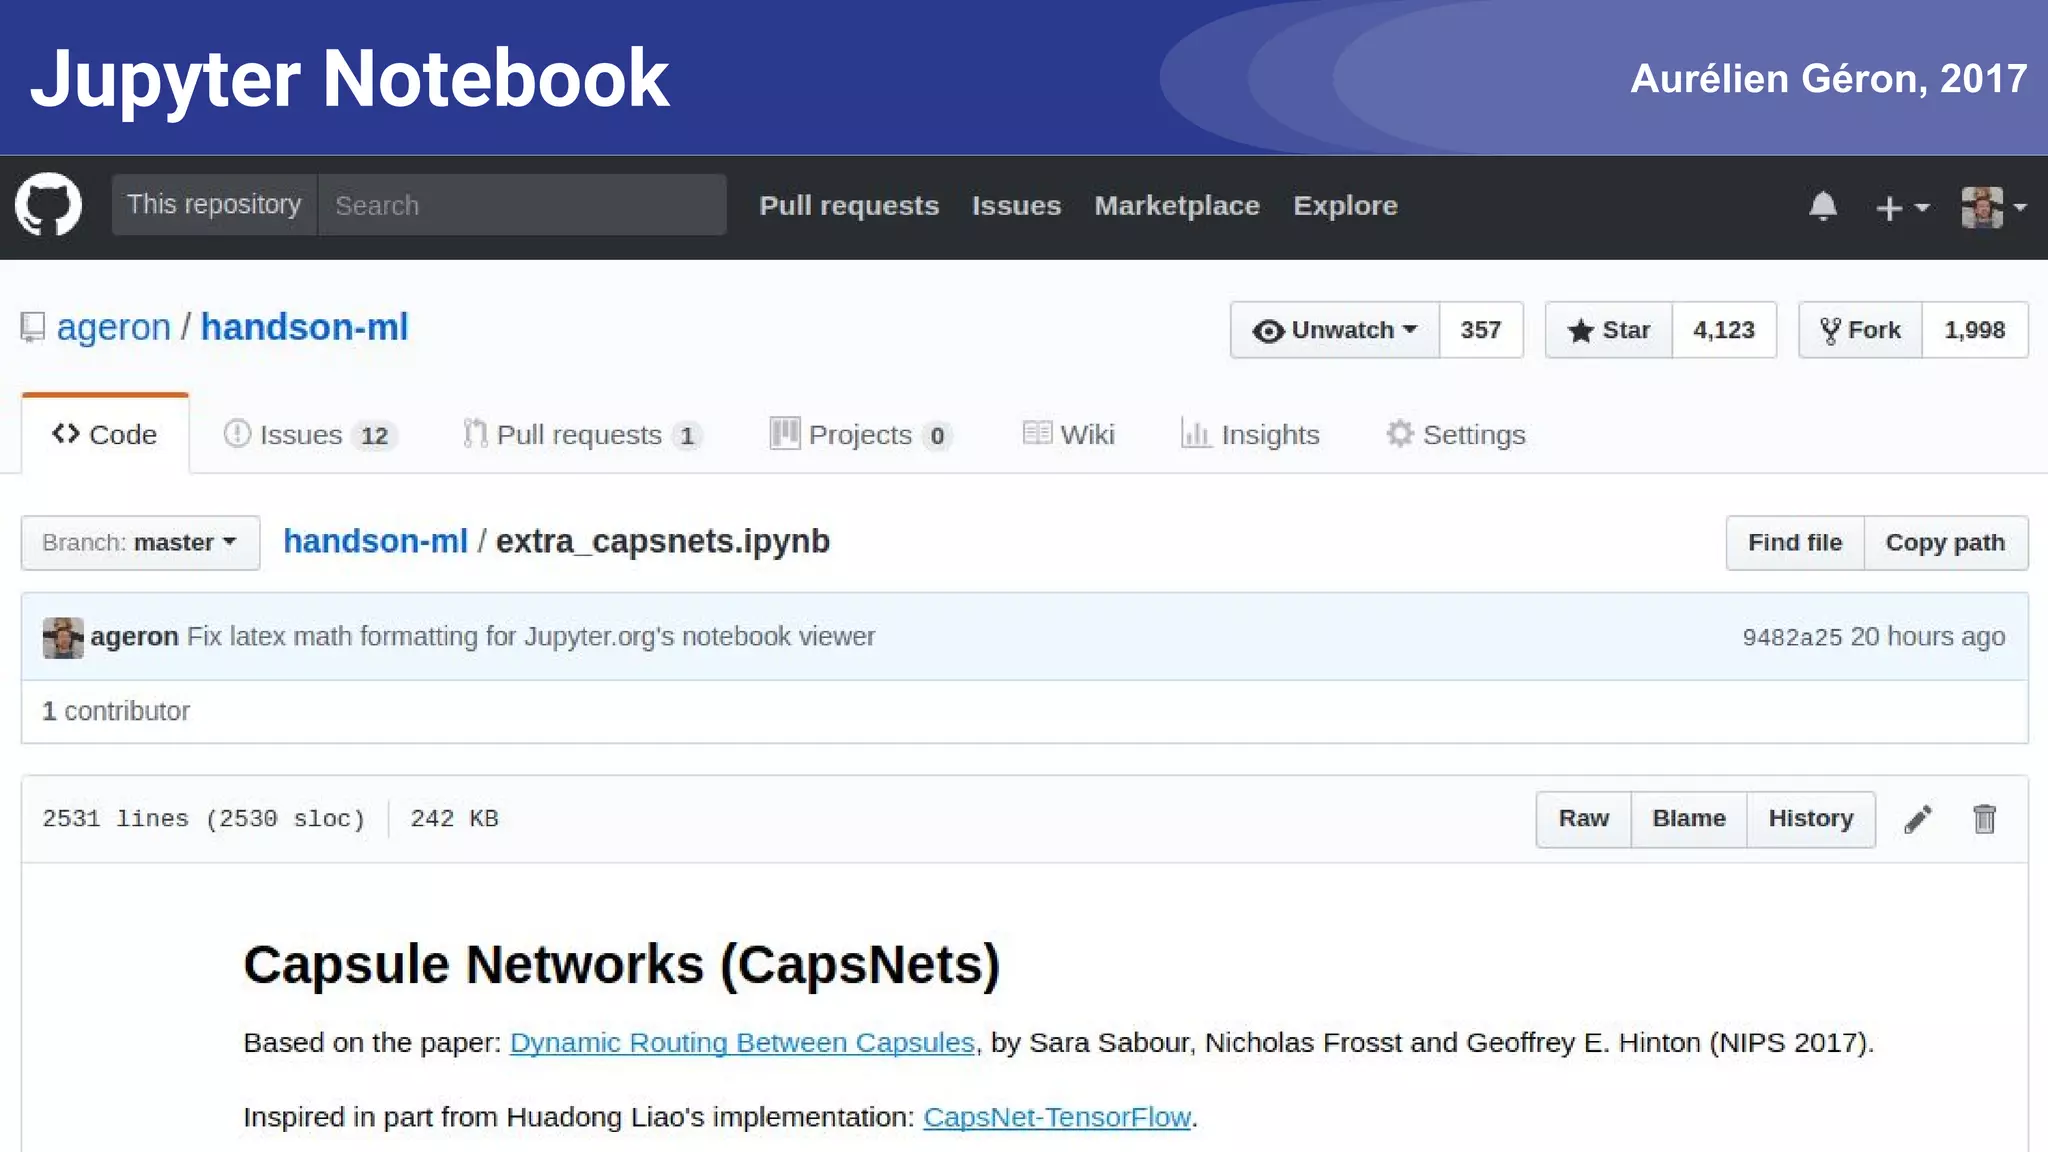Image resolution: width=2048 pixels, height=1152 pixels.
Task: Click the trash delete file icon
Action: pos(1984,819)
